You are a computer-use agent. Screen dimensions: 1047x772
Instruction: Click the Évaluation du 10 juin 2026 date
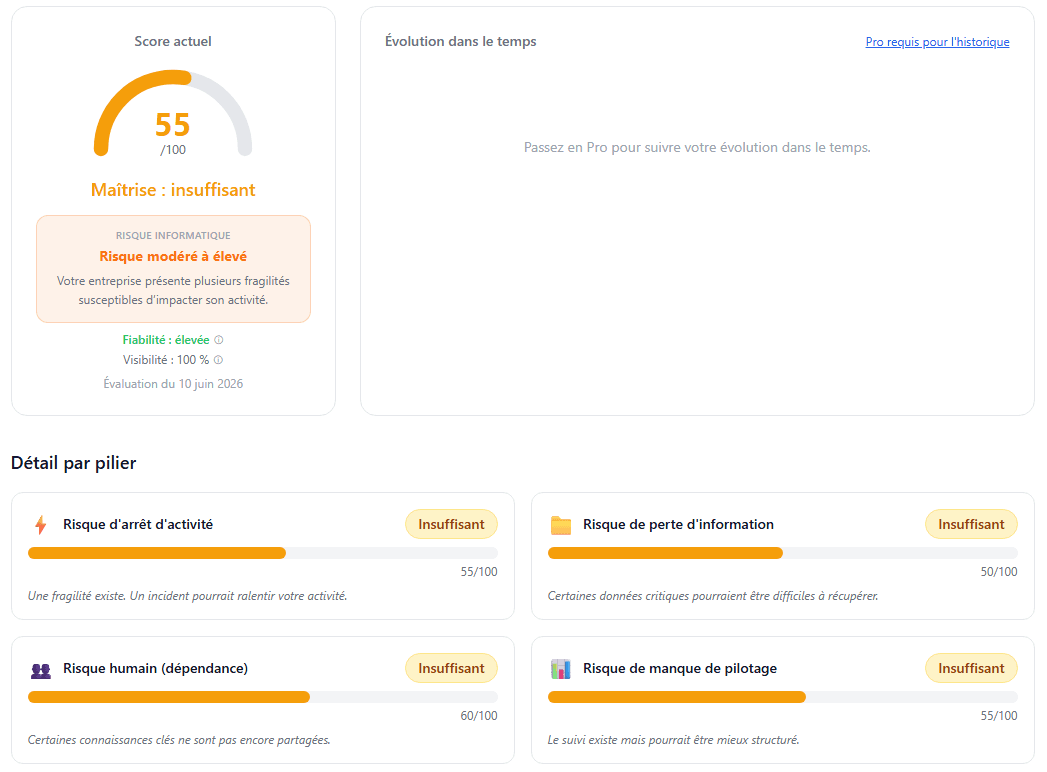point(173,384)
